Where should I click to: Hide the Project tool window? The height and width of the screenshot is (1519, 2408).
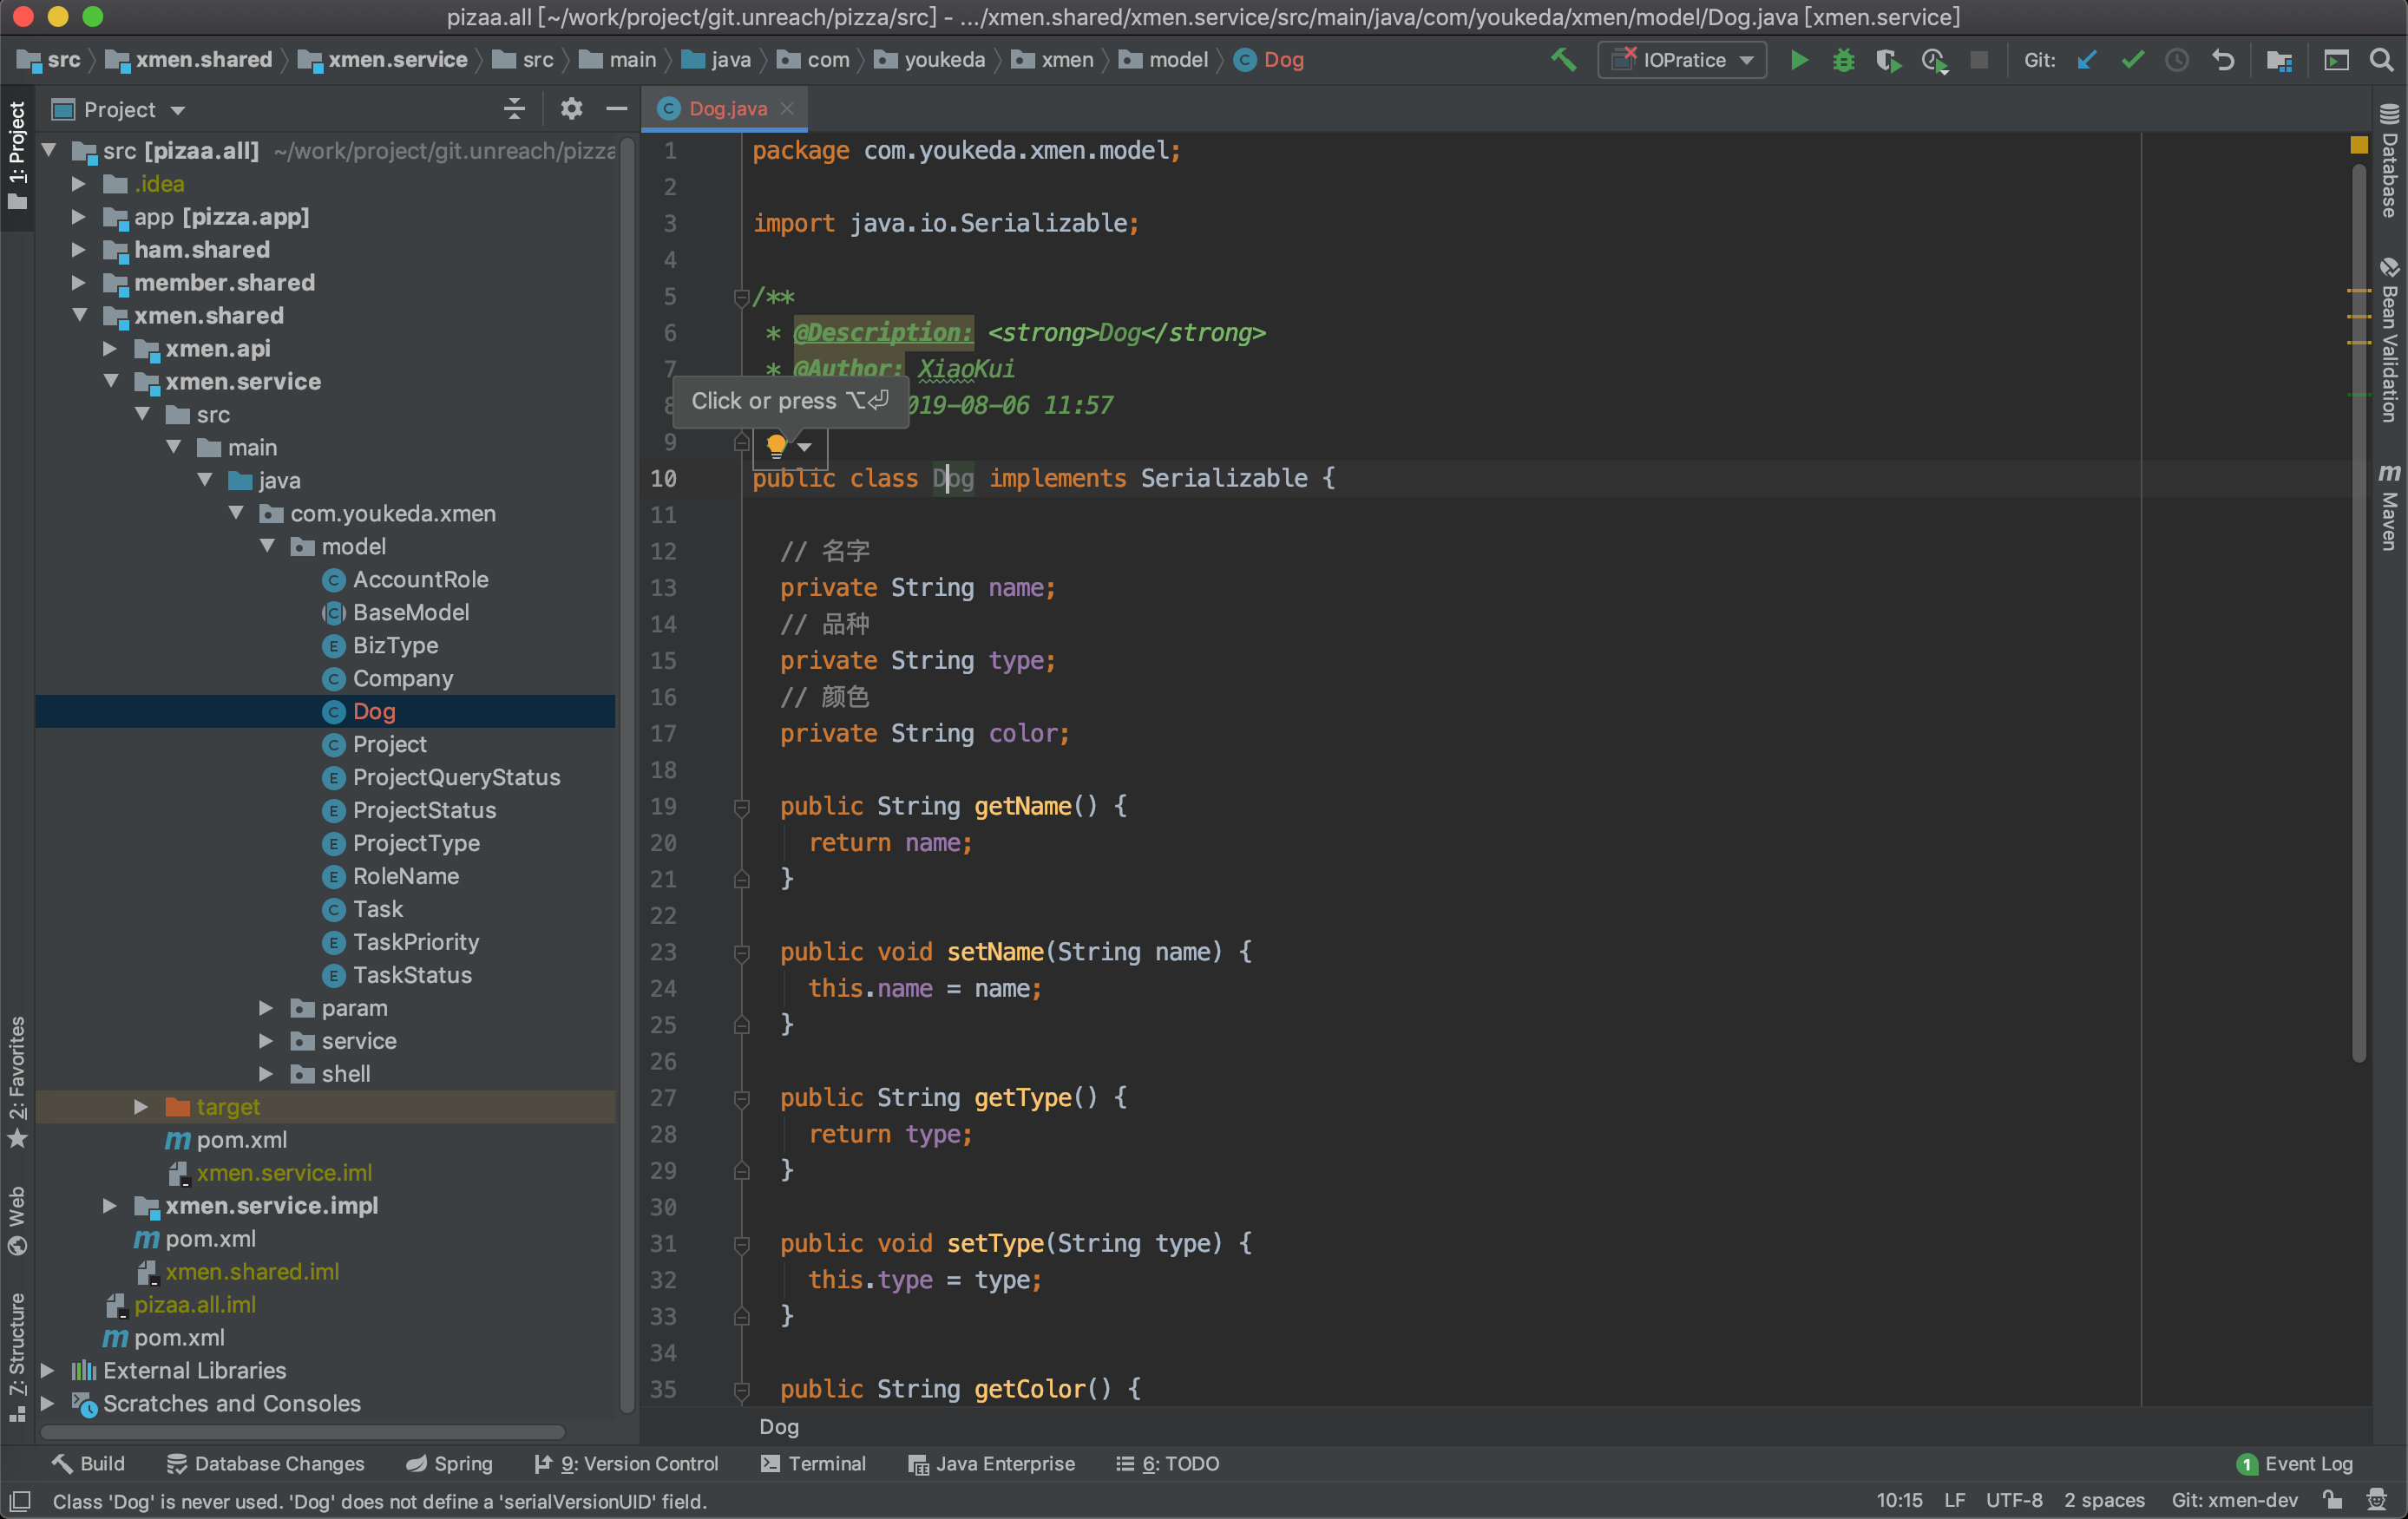click(x=617, y=109)
